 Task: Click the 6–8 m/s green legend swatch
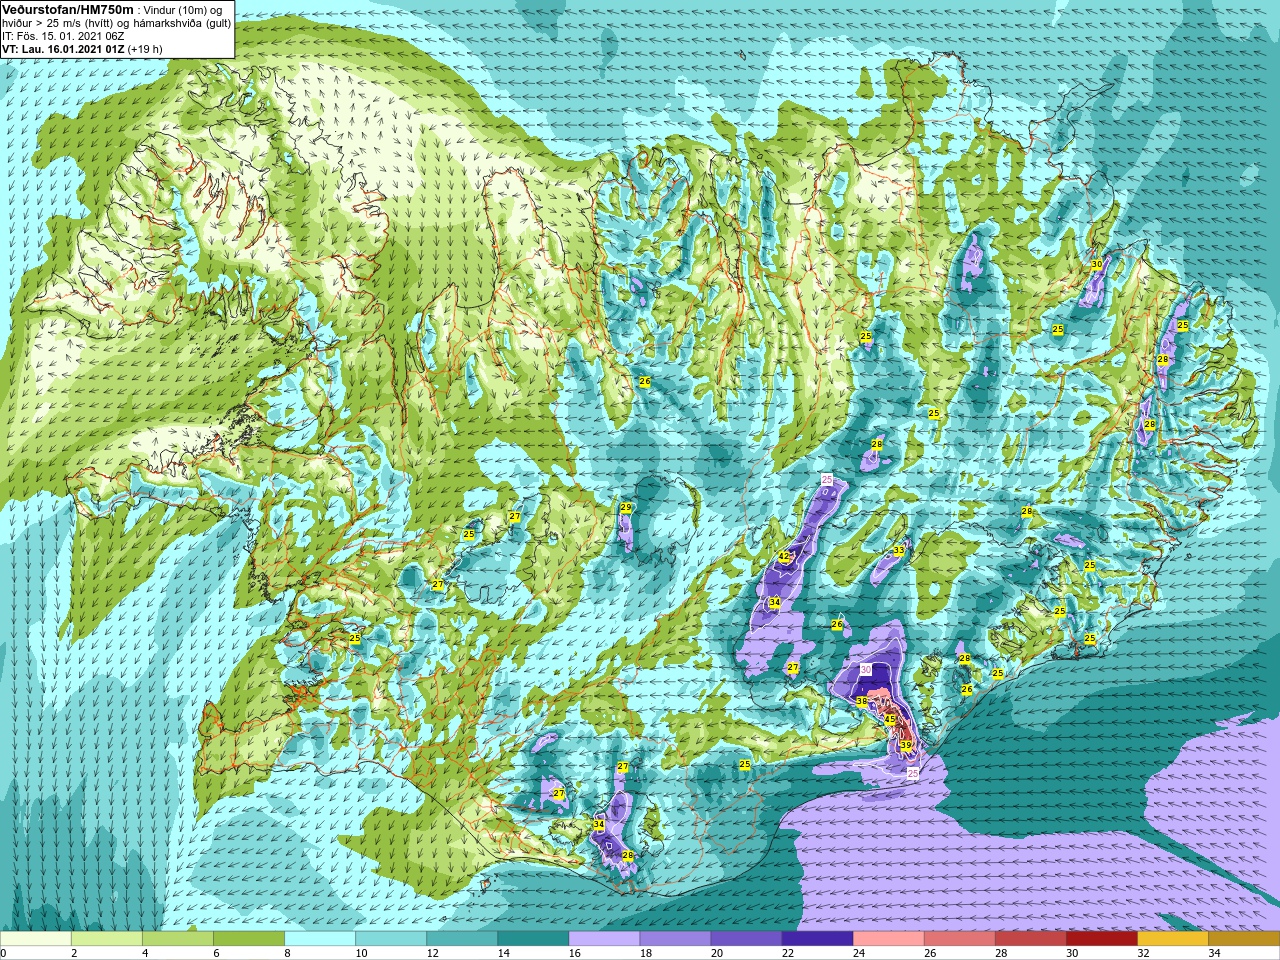point(249,939)
